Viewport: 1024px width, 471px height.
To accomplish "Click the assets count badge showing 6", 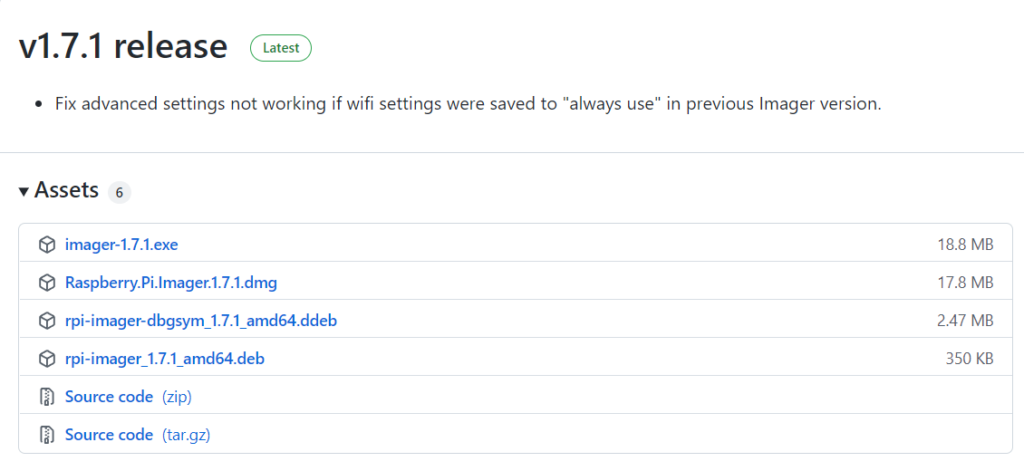I will click(x=120, y=193).
